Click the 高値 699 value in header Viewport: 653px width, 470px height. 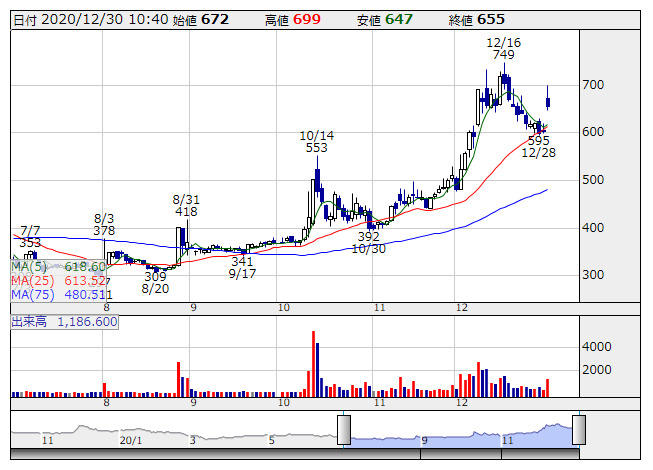[307, 19]
